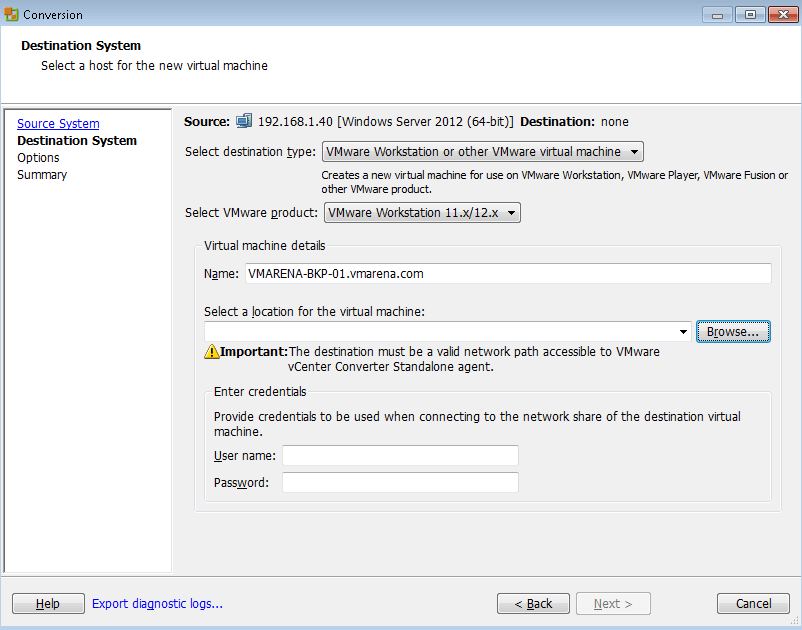Focus the Password field

pos(400,482)
